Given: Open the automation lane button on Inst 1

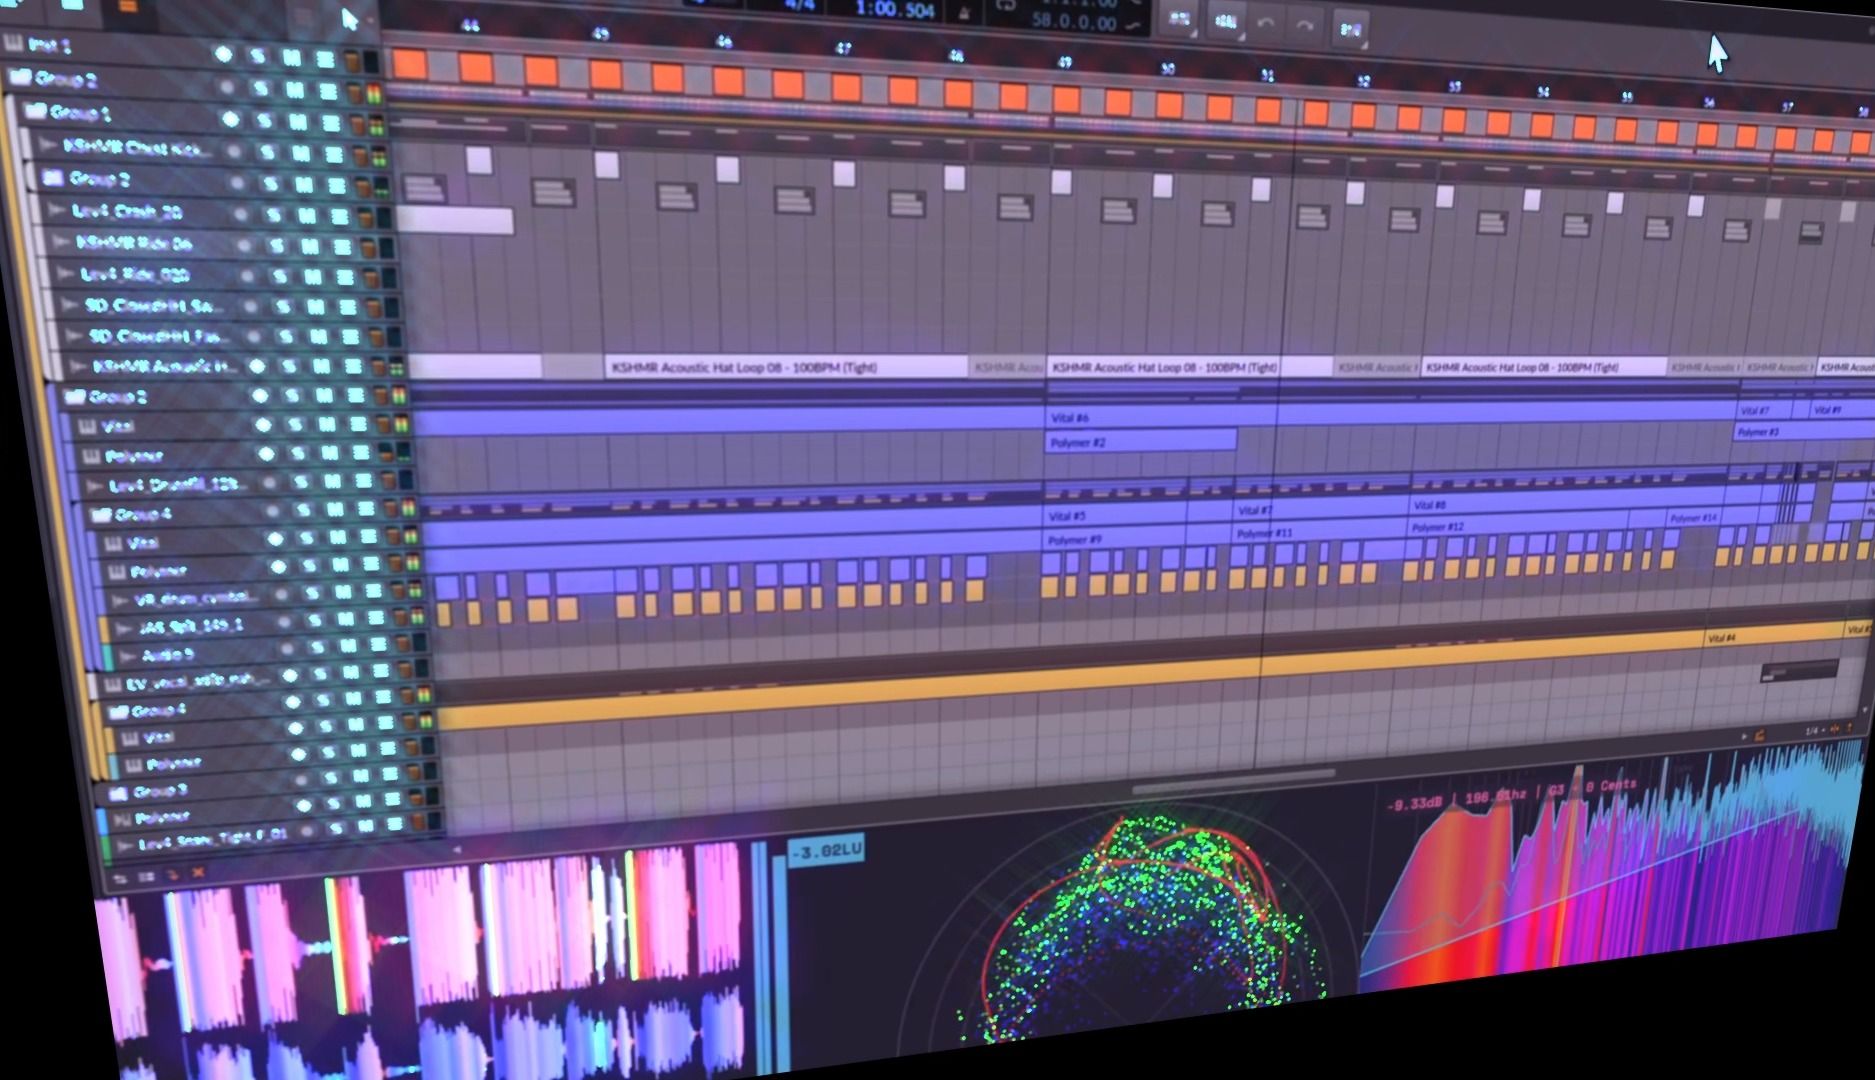Looking at the screenshot, I should 325,59.
